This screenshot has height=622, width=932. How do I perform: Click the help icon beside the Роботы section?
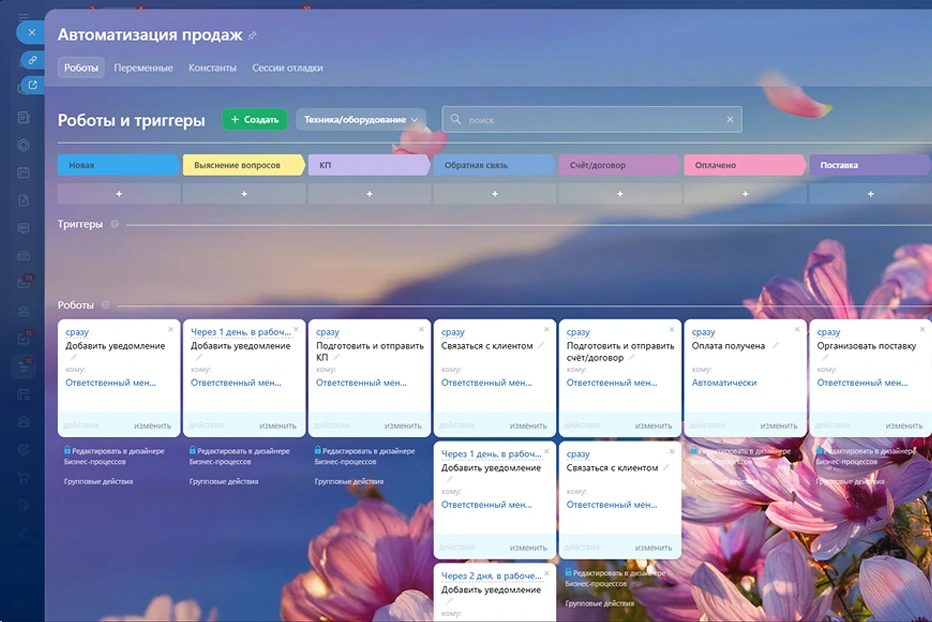105,305
